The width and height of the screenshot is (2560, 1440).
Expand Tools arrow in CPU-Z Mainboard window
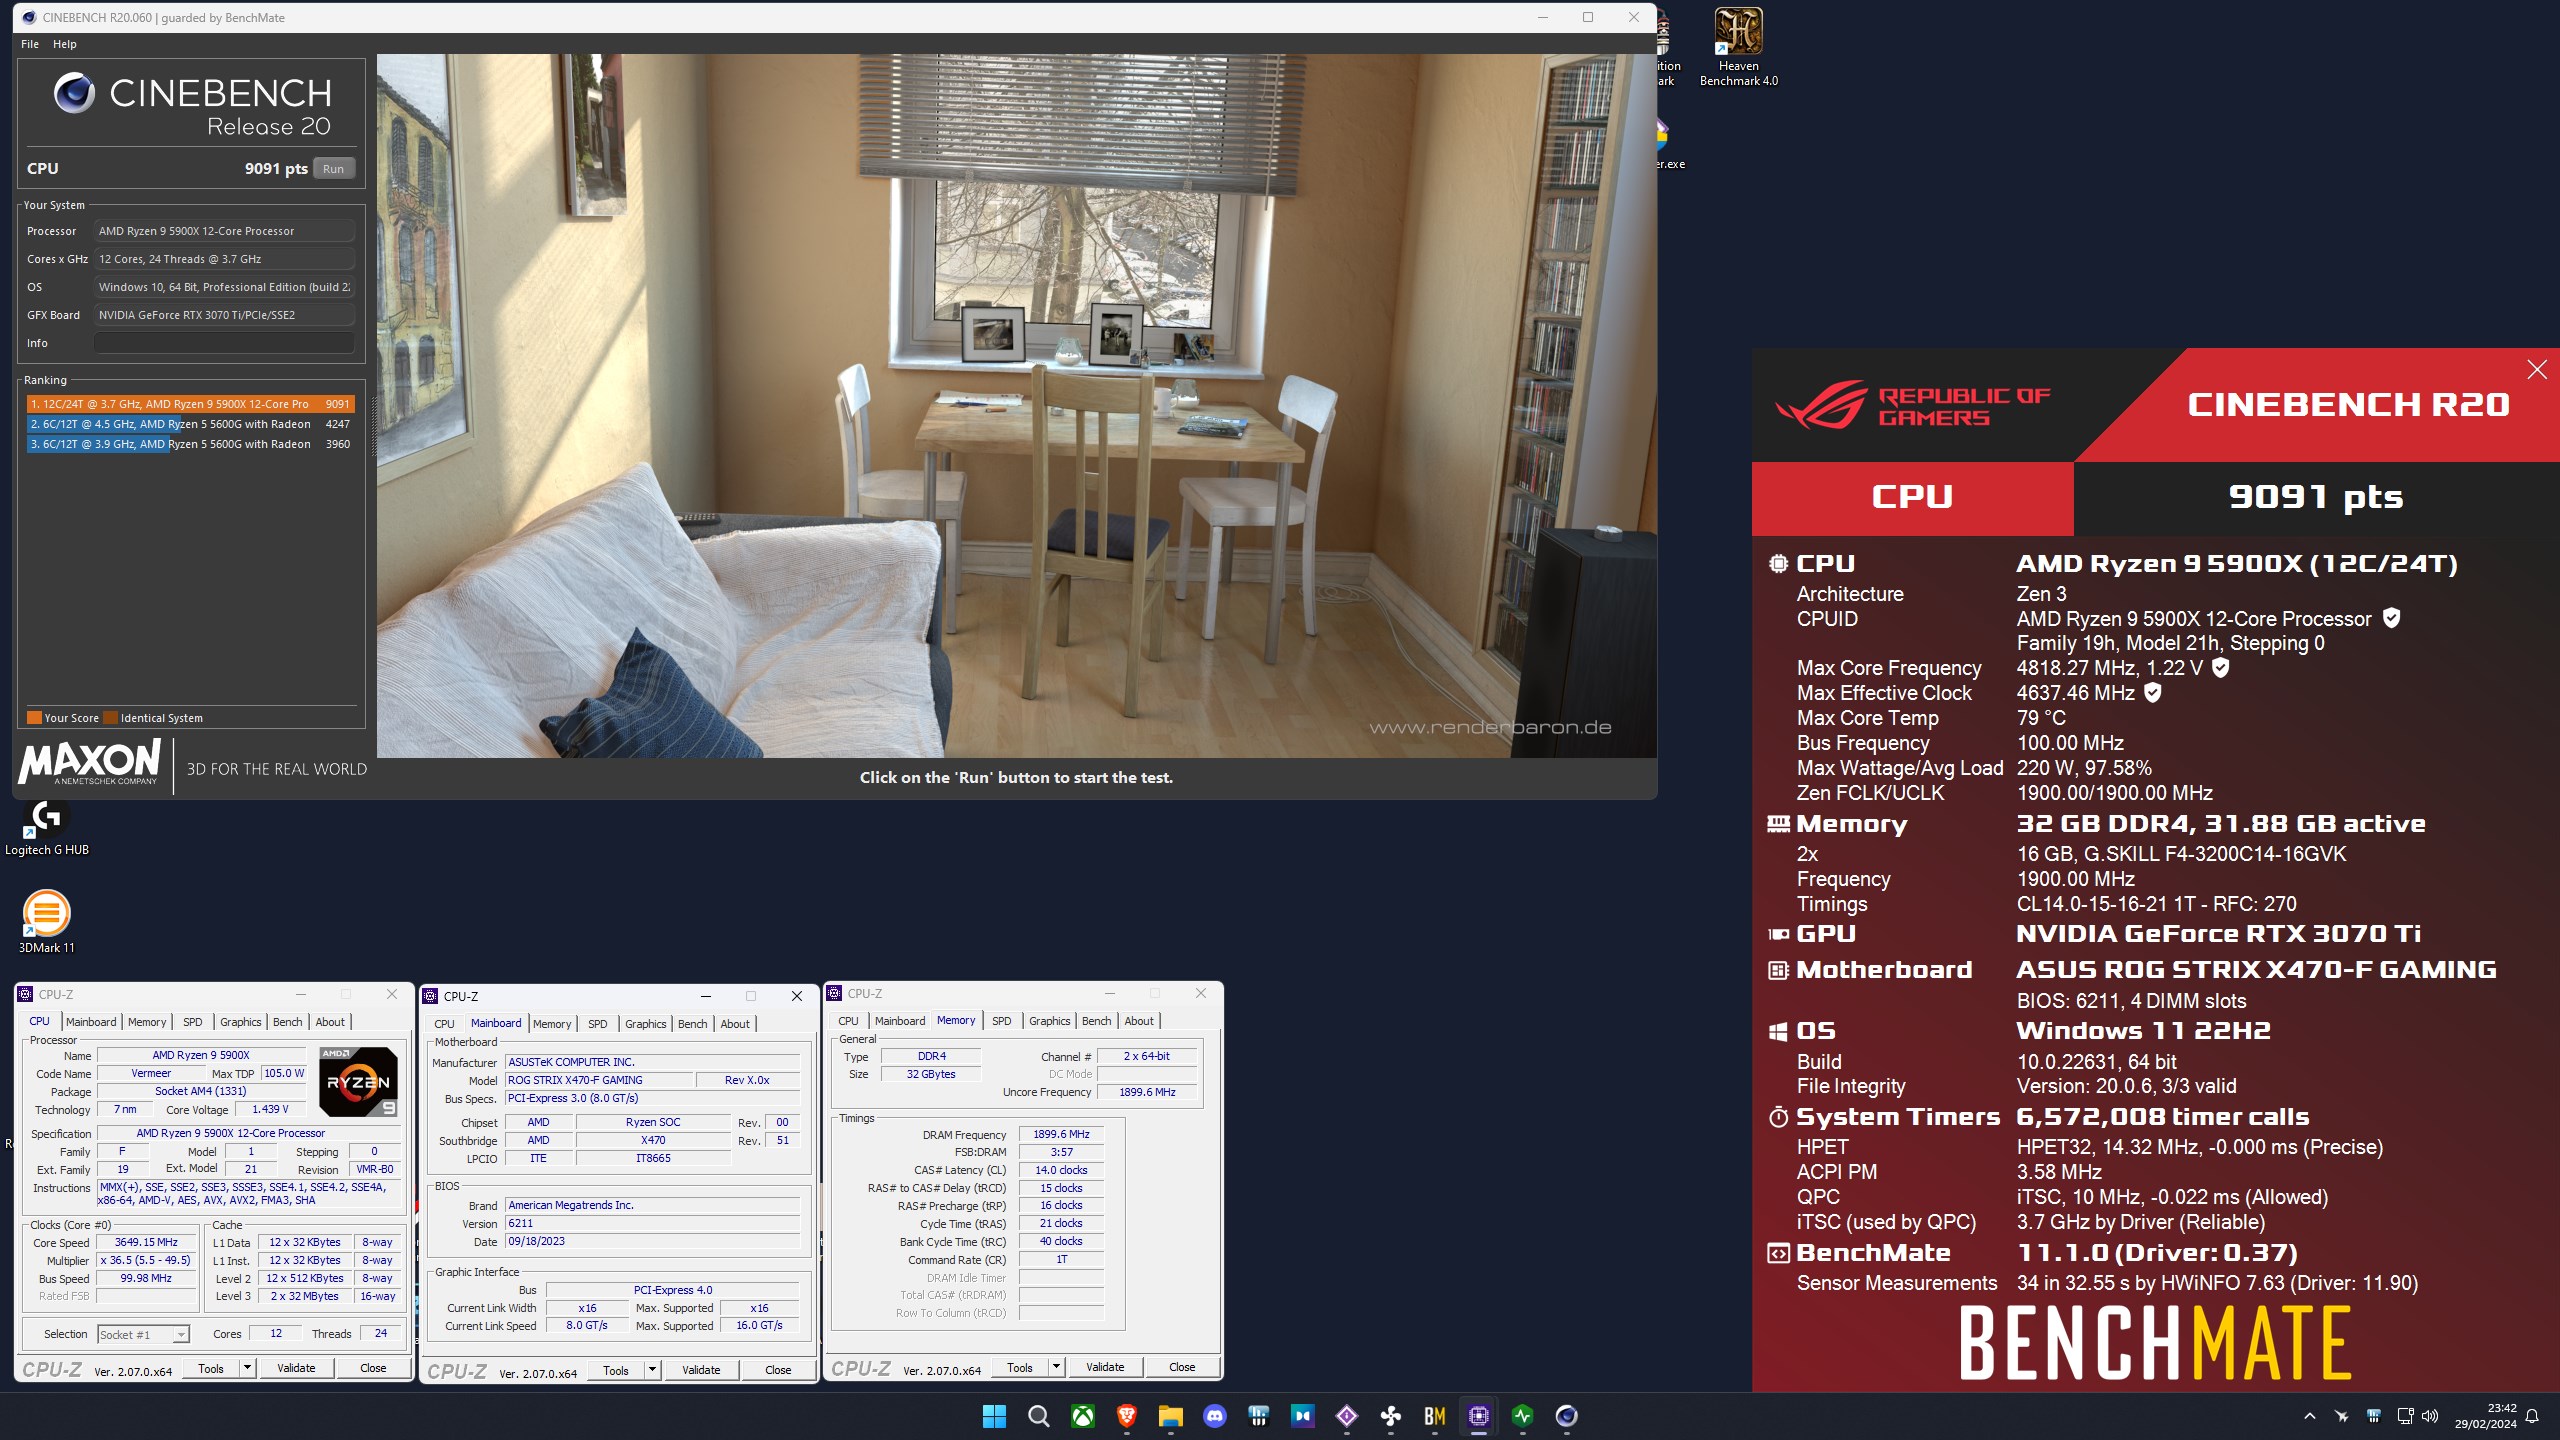652,1370
